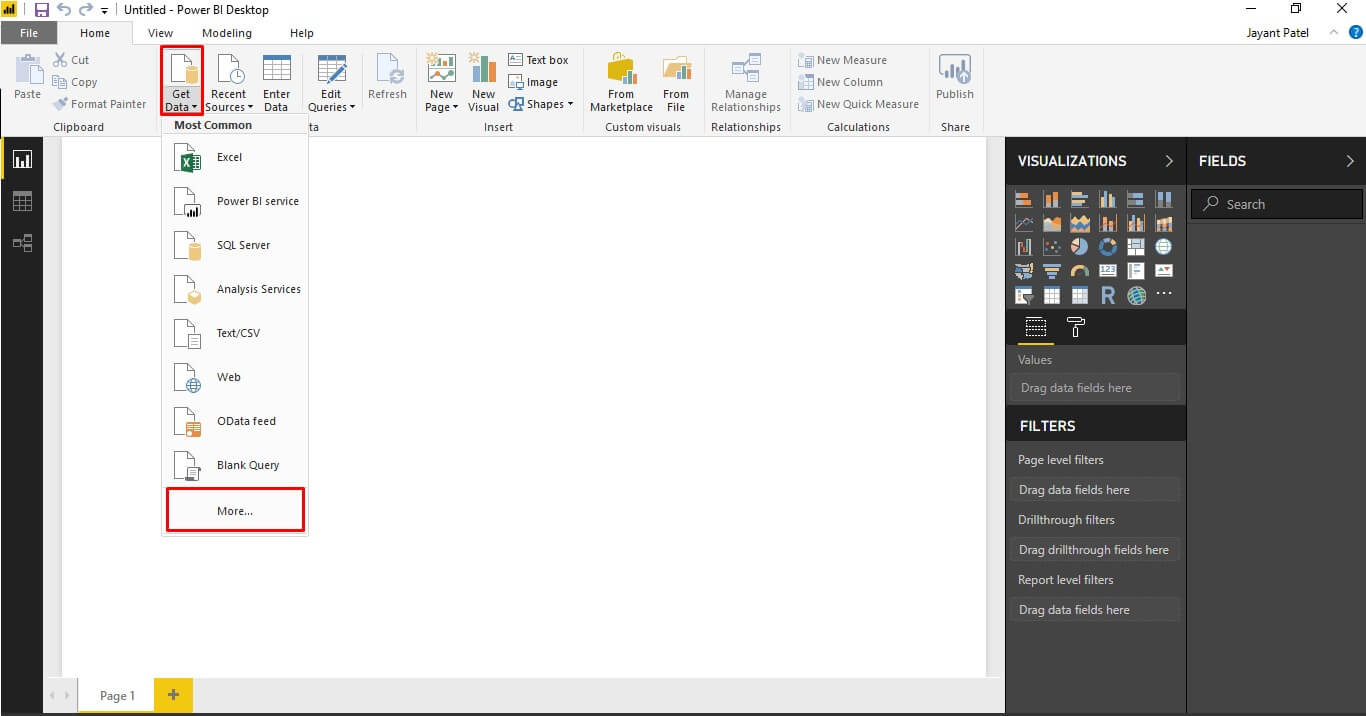Select the ArcGIS Maps visual
The image size is (1366, 716).
point(1136,295)
